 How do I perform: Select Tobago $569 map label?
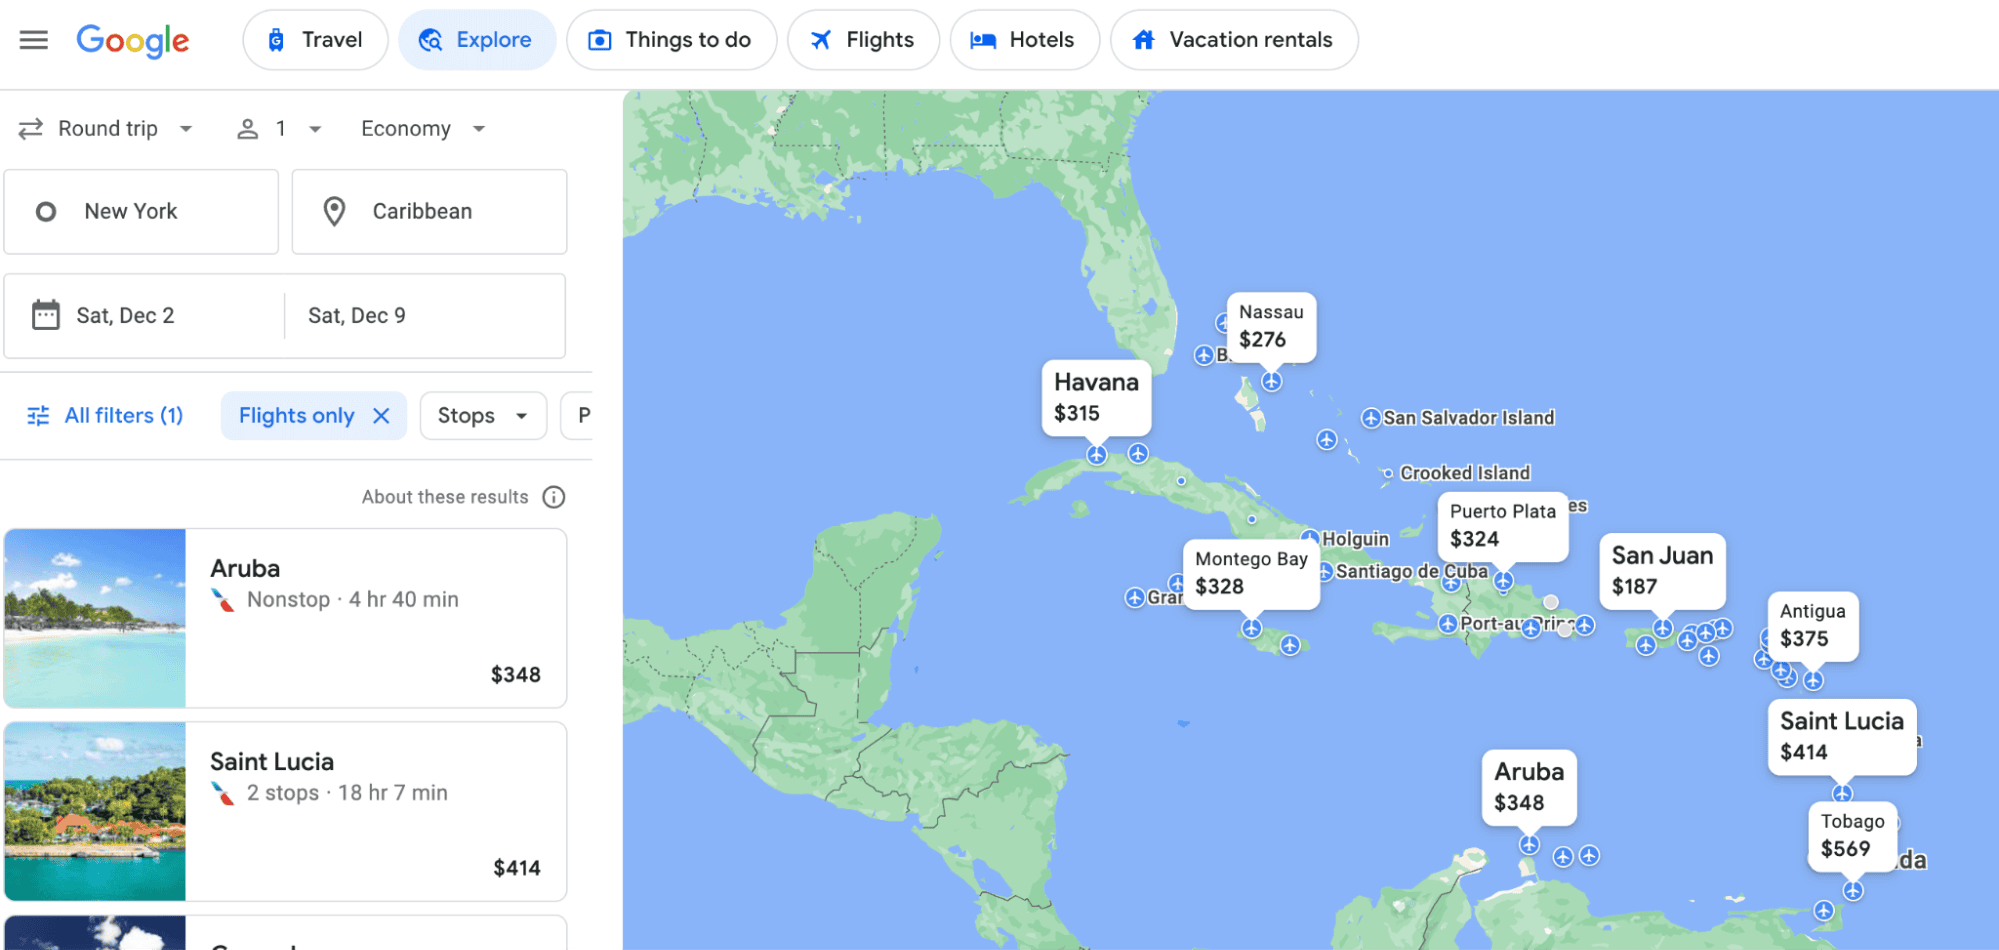pos(1853,835)
